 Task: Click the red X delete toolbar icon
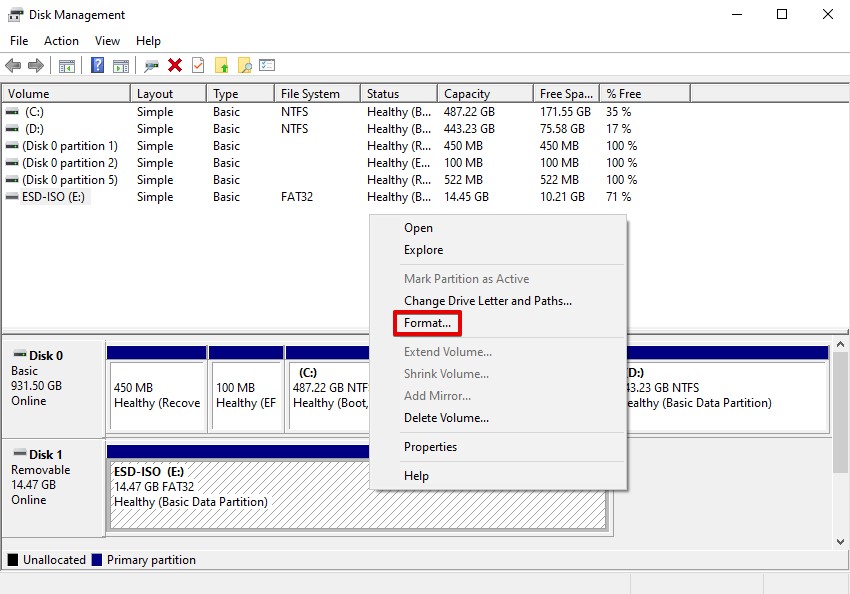[x=174, y=64]
